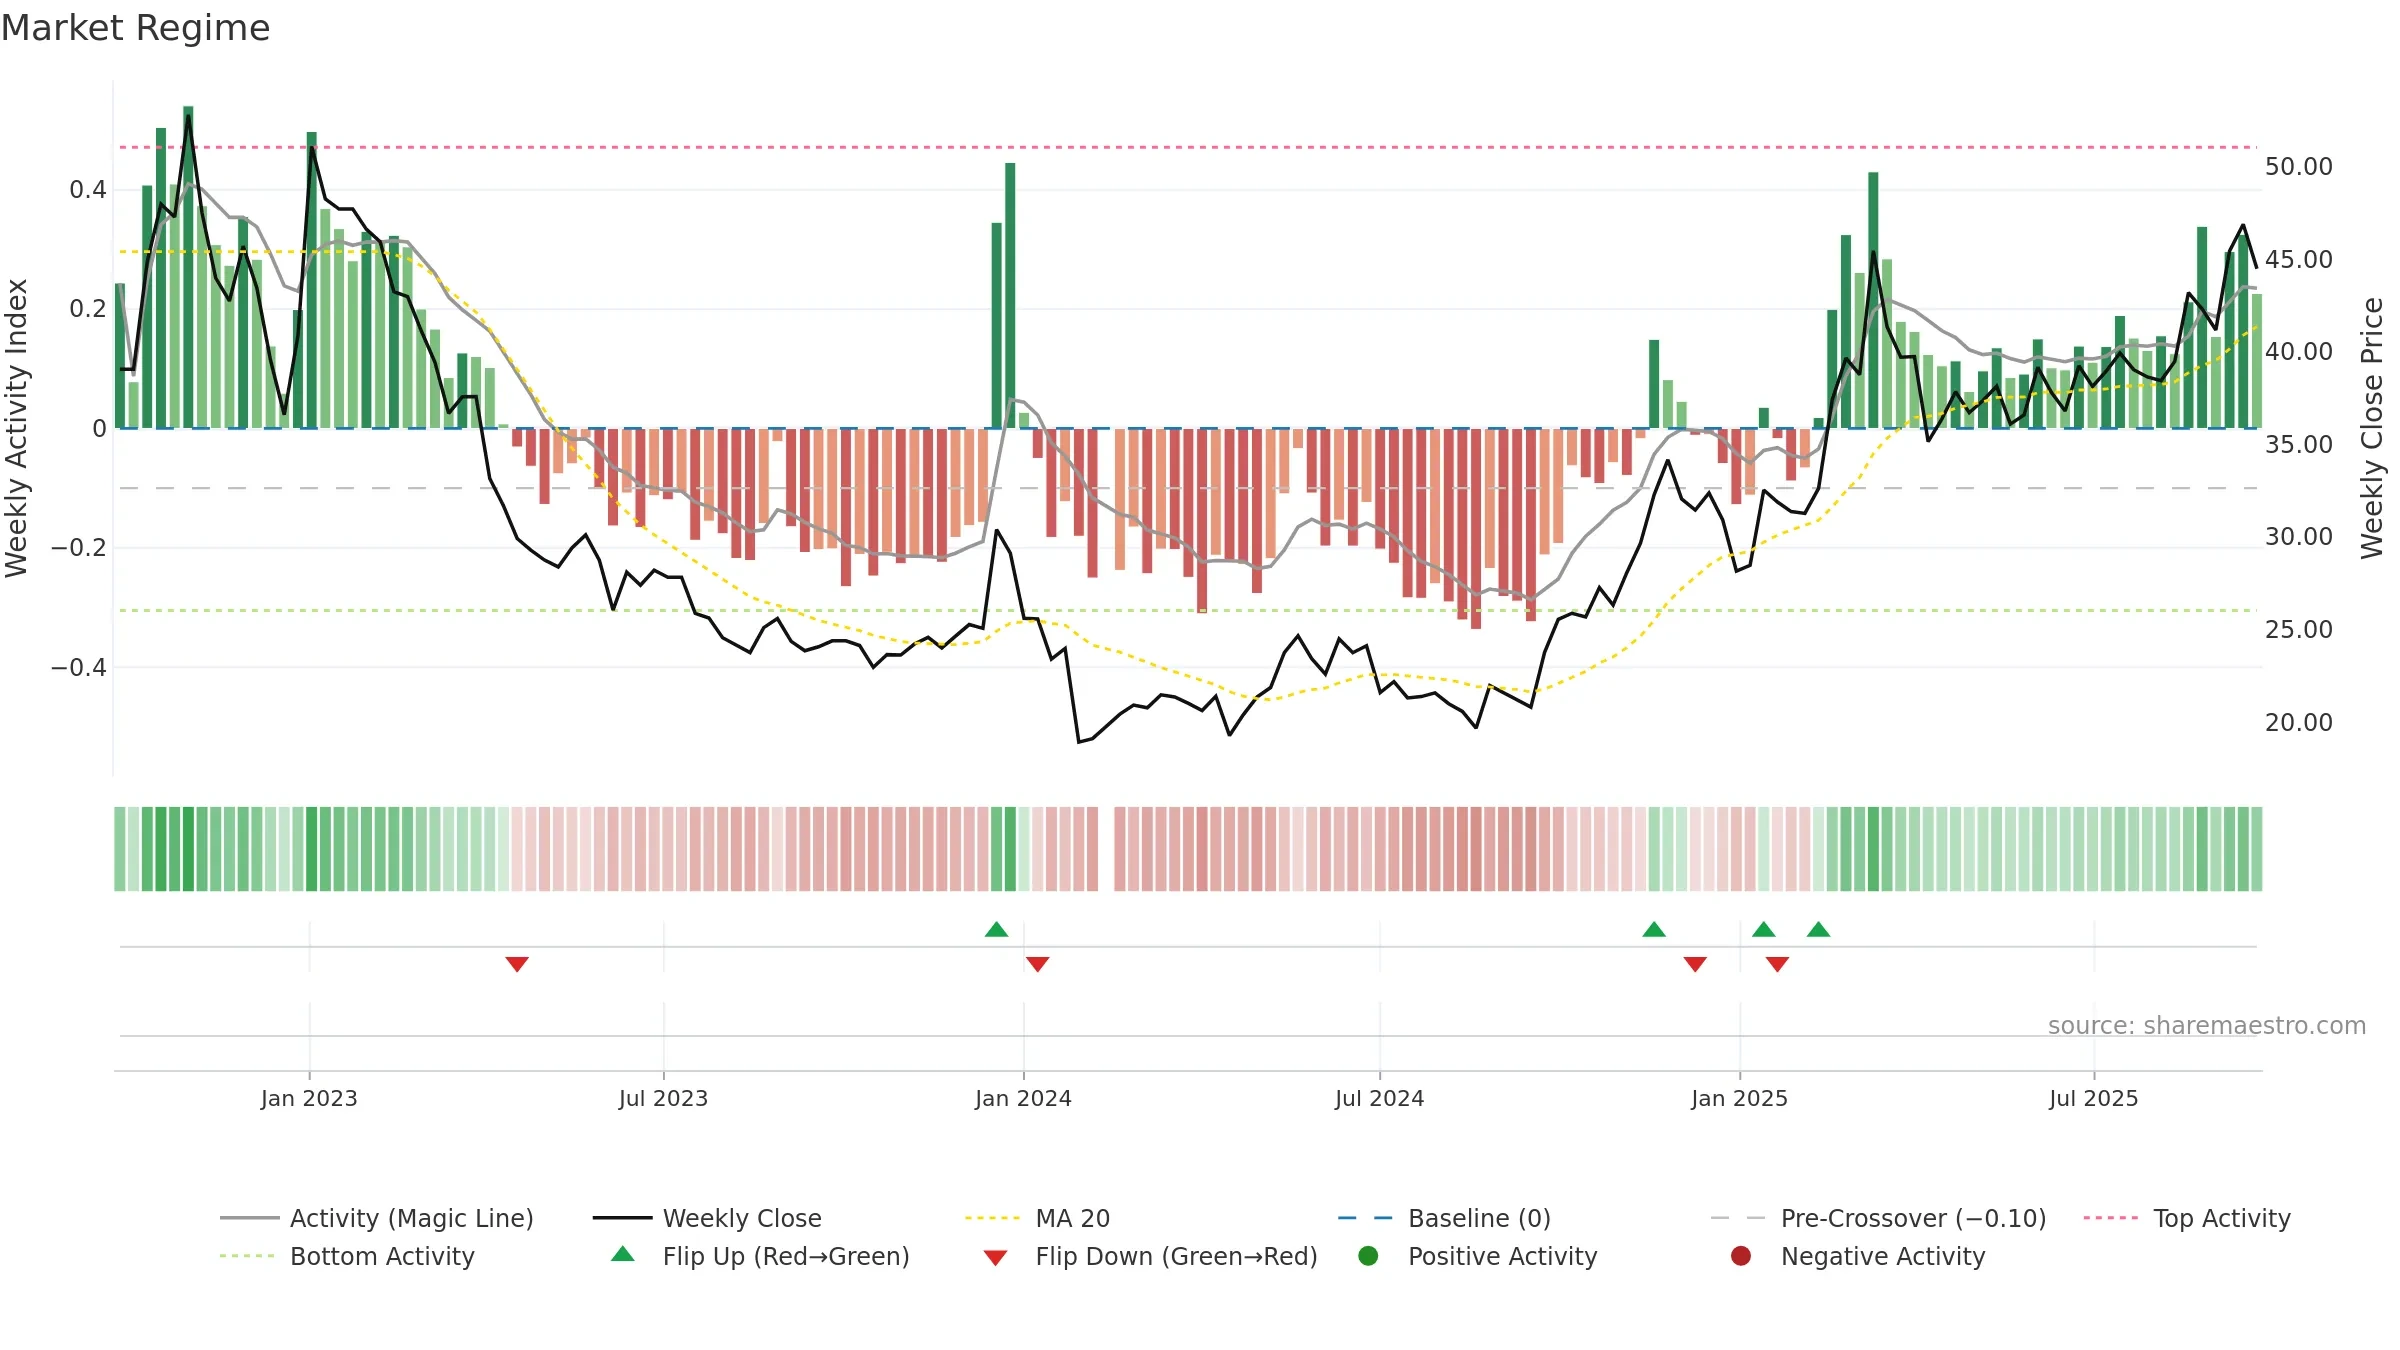Screen dimensions: 2400x1350
Task: Click the Jul 2024 axis label
Action: click(1379, 1098)
